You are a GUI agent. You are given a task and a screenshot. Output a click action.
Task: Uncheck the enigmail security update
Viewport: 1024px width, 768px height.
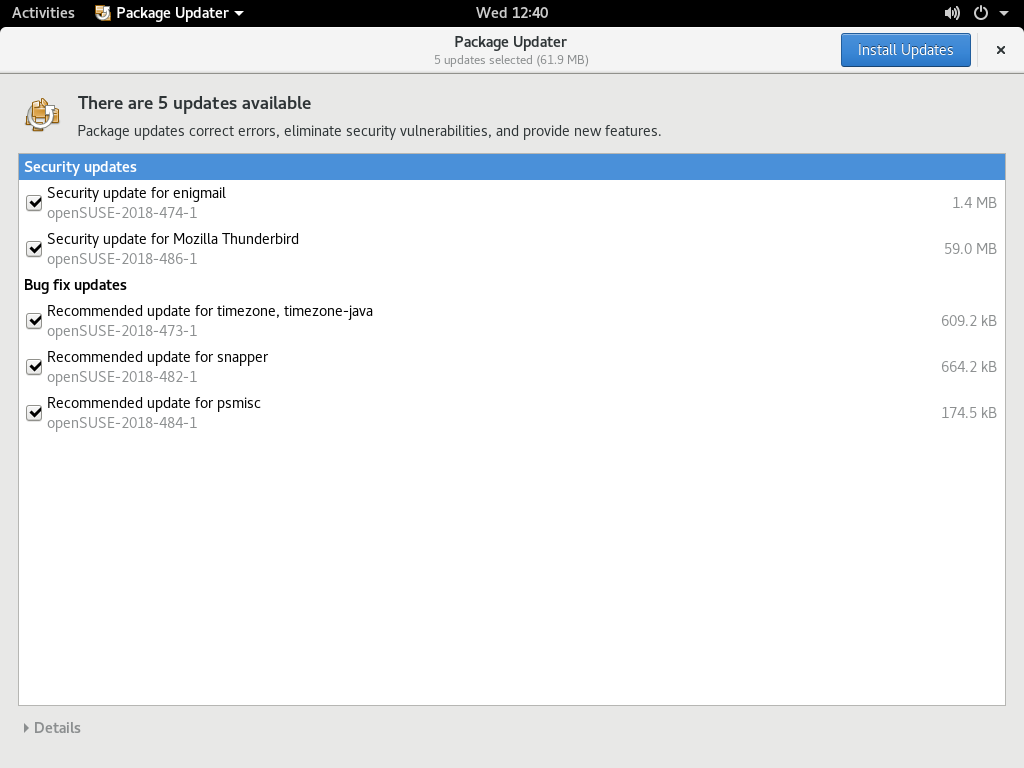34,203
